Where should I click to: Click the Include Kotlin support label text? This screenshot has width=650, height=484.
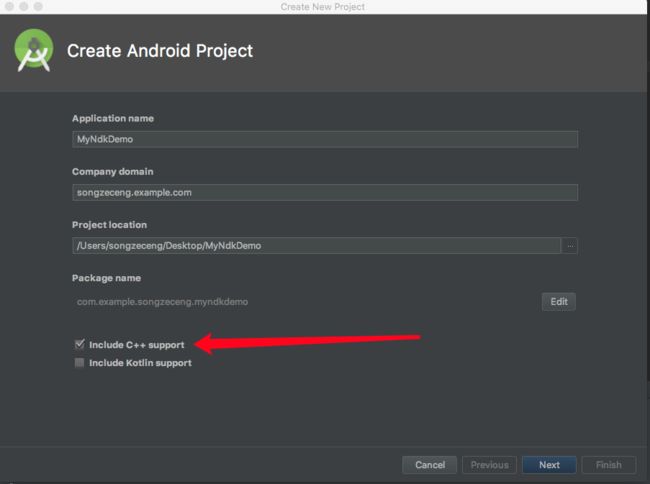pyautogui.click(x=141, y=363)
